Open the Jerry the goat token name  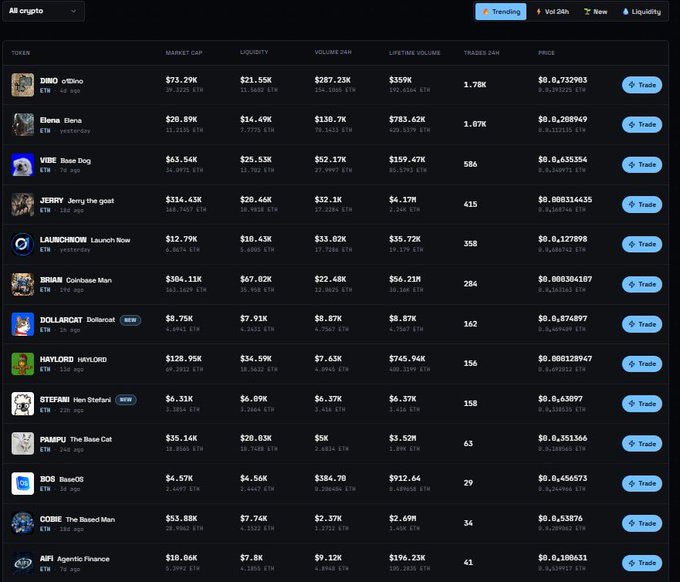click(x=91, y=201)
